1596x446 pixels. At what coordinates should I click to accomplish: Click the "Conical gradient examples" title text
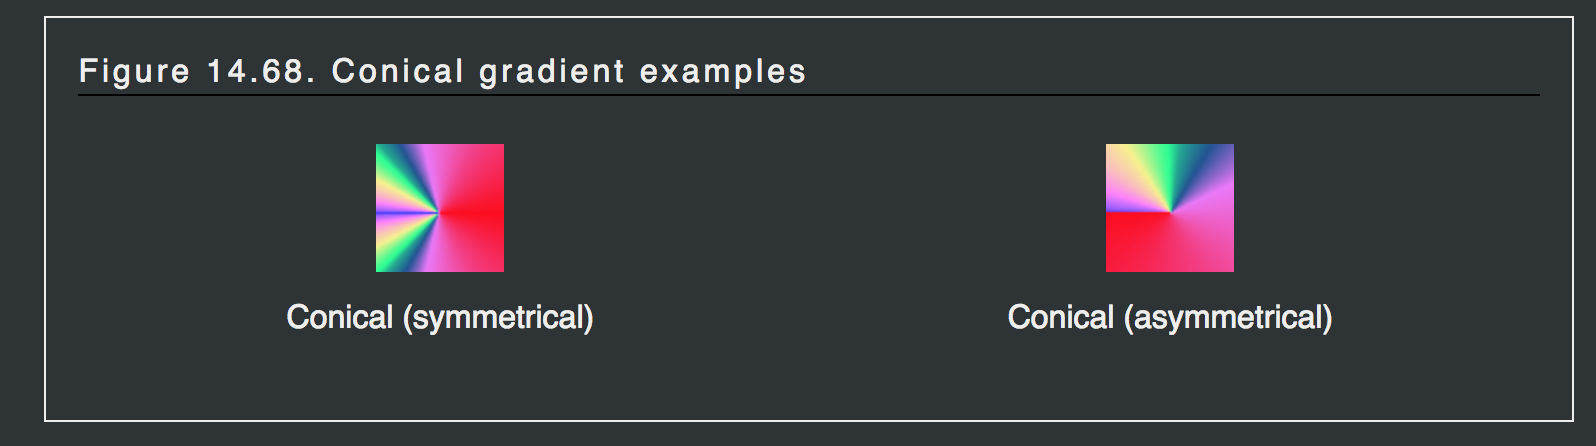pyautogui.click(x=568, y=72)
